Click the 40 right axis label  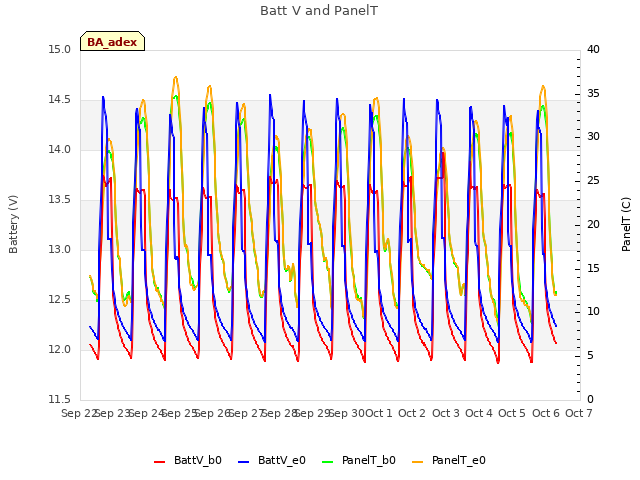coord(593,50)
